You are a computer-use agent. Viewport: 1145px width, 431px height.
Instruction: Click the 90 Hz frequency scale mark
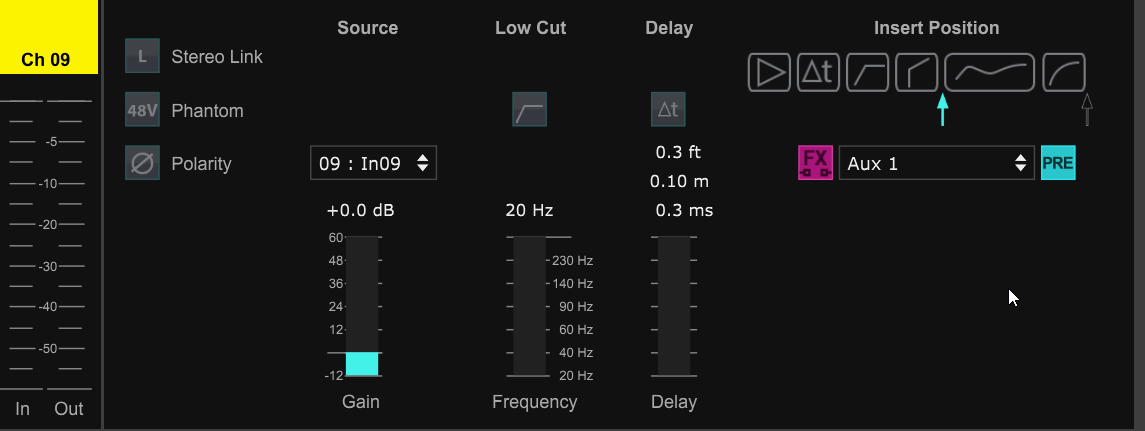click(x=575, y=306)
